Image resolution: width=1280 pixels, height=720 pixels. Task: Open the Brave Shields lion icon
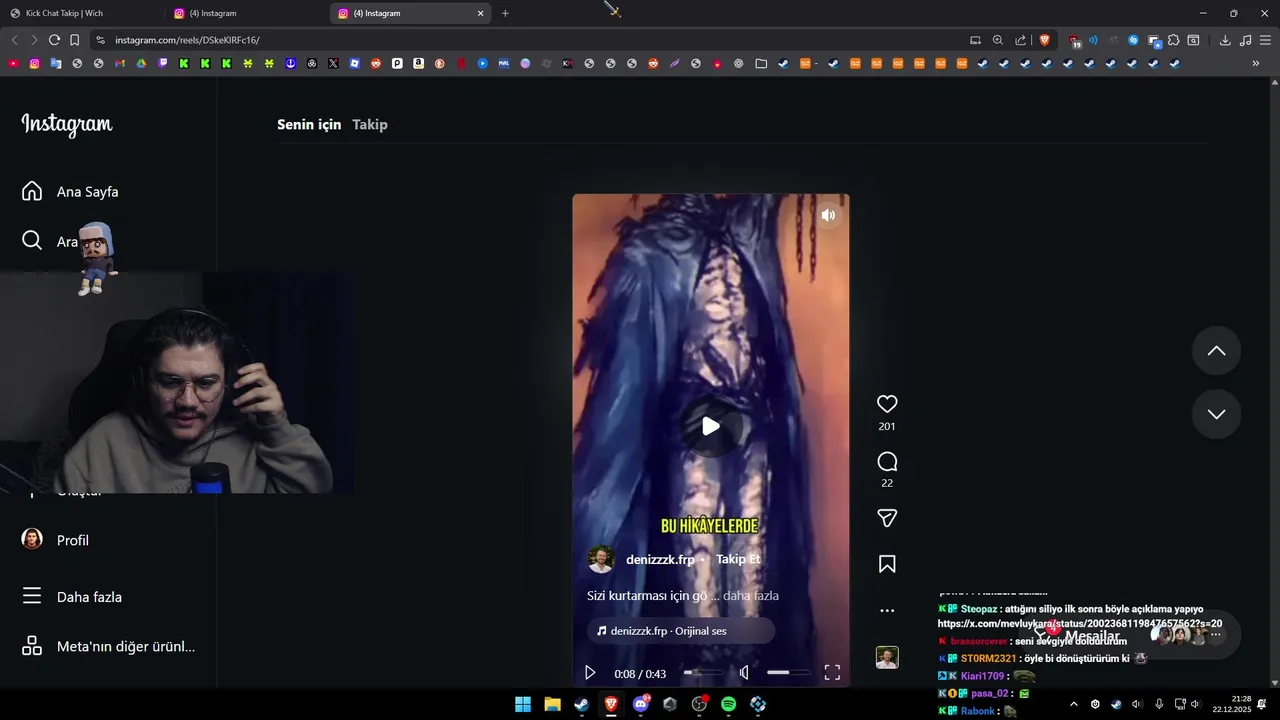coord(1044,40)
